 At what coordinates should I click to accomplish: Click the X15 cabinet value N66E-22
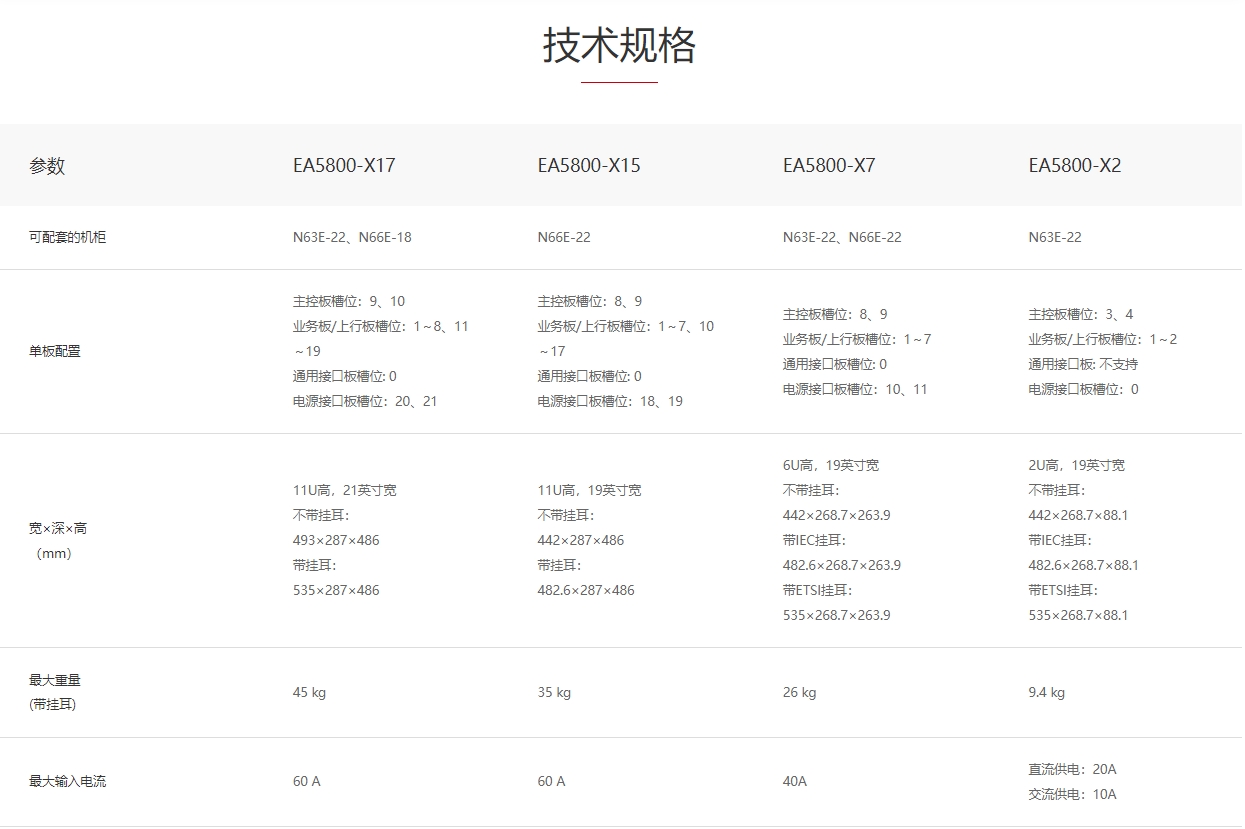pos(564,238)
